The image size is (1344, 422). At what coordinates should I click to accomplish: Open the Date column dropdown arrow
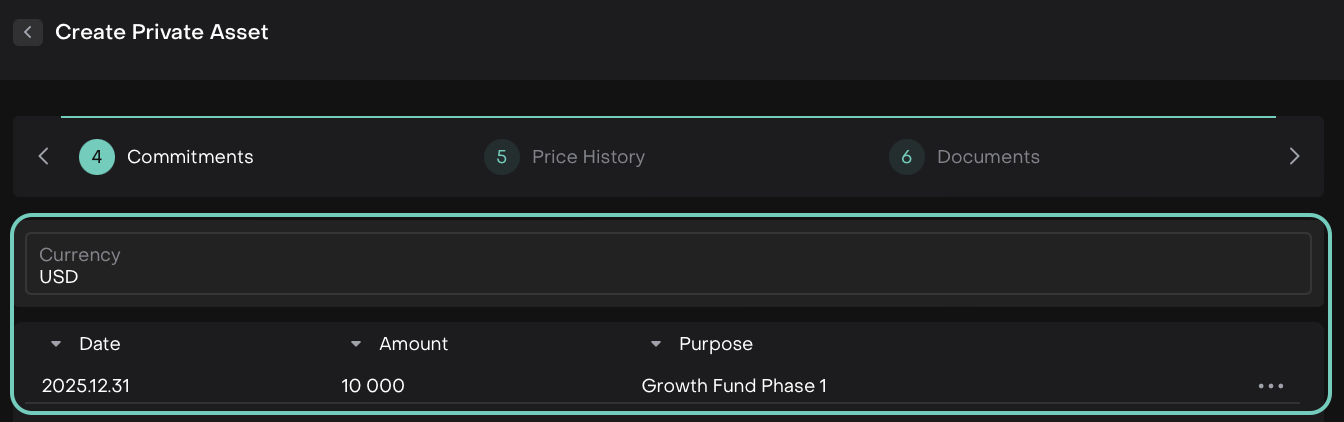pos(56,344)
